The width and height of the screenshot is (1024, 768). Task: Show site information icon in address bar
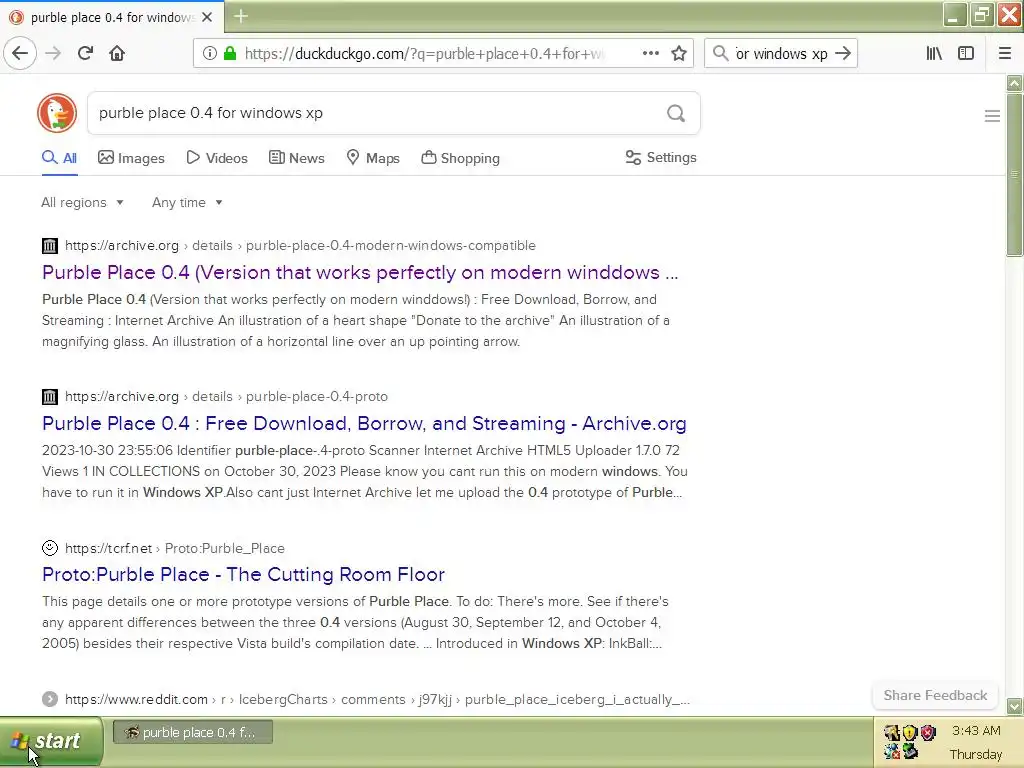(209, 53)
